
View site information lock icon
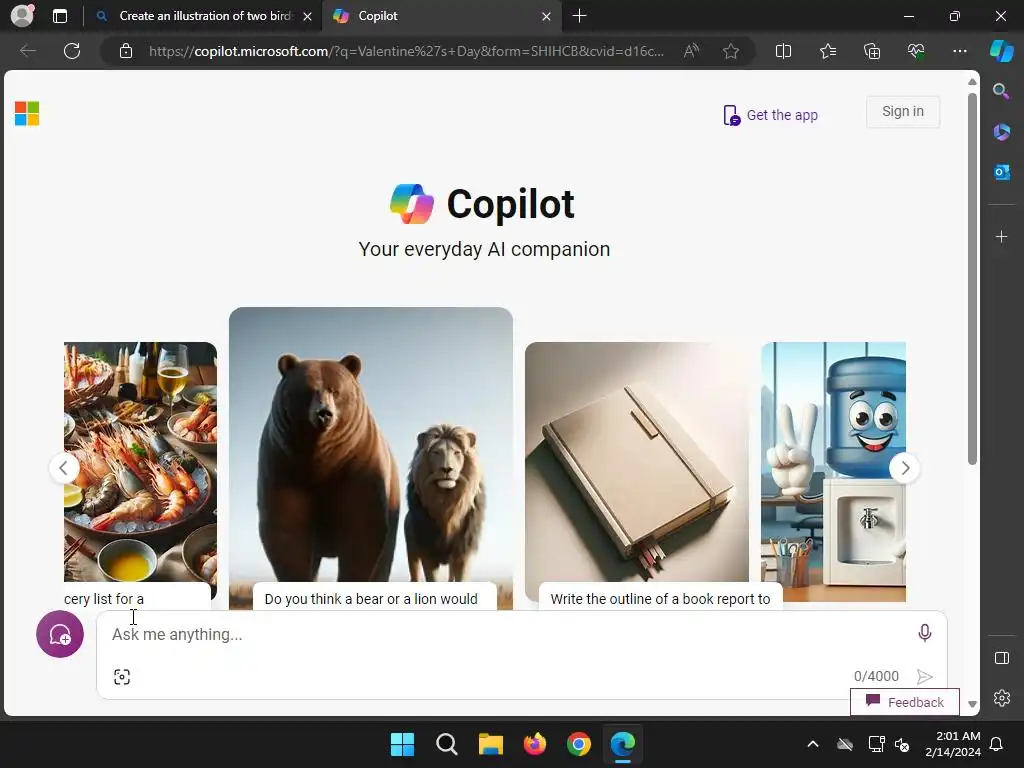click(x=126, y=51)
